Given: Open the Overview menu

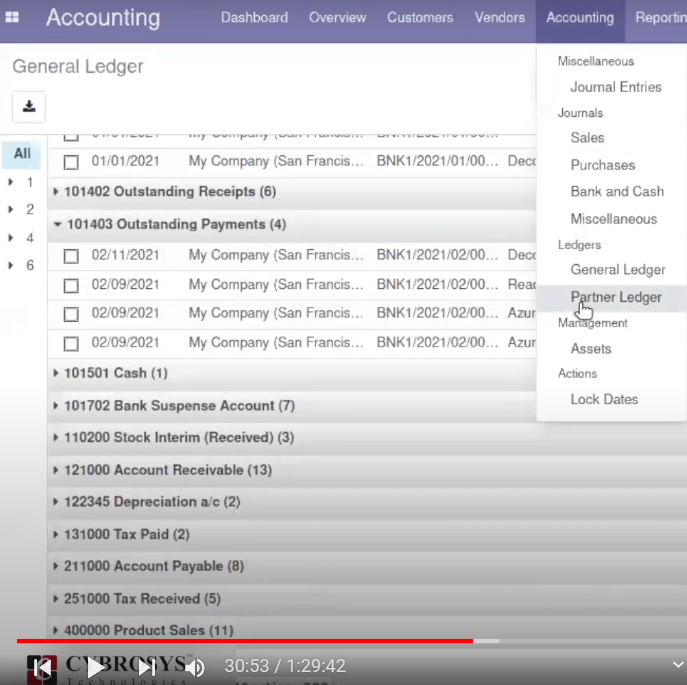Looking at the screenshot, I should pos(337,18).
